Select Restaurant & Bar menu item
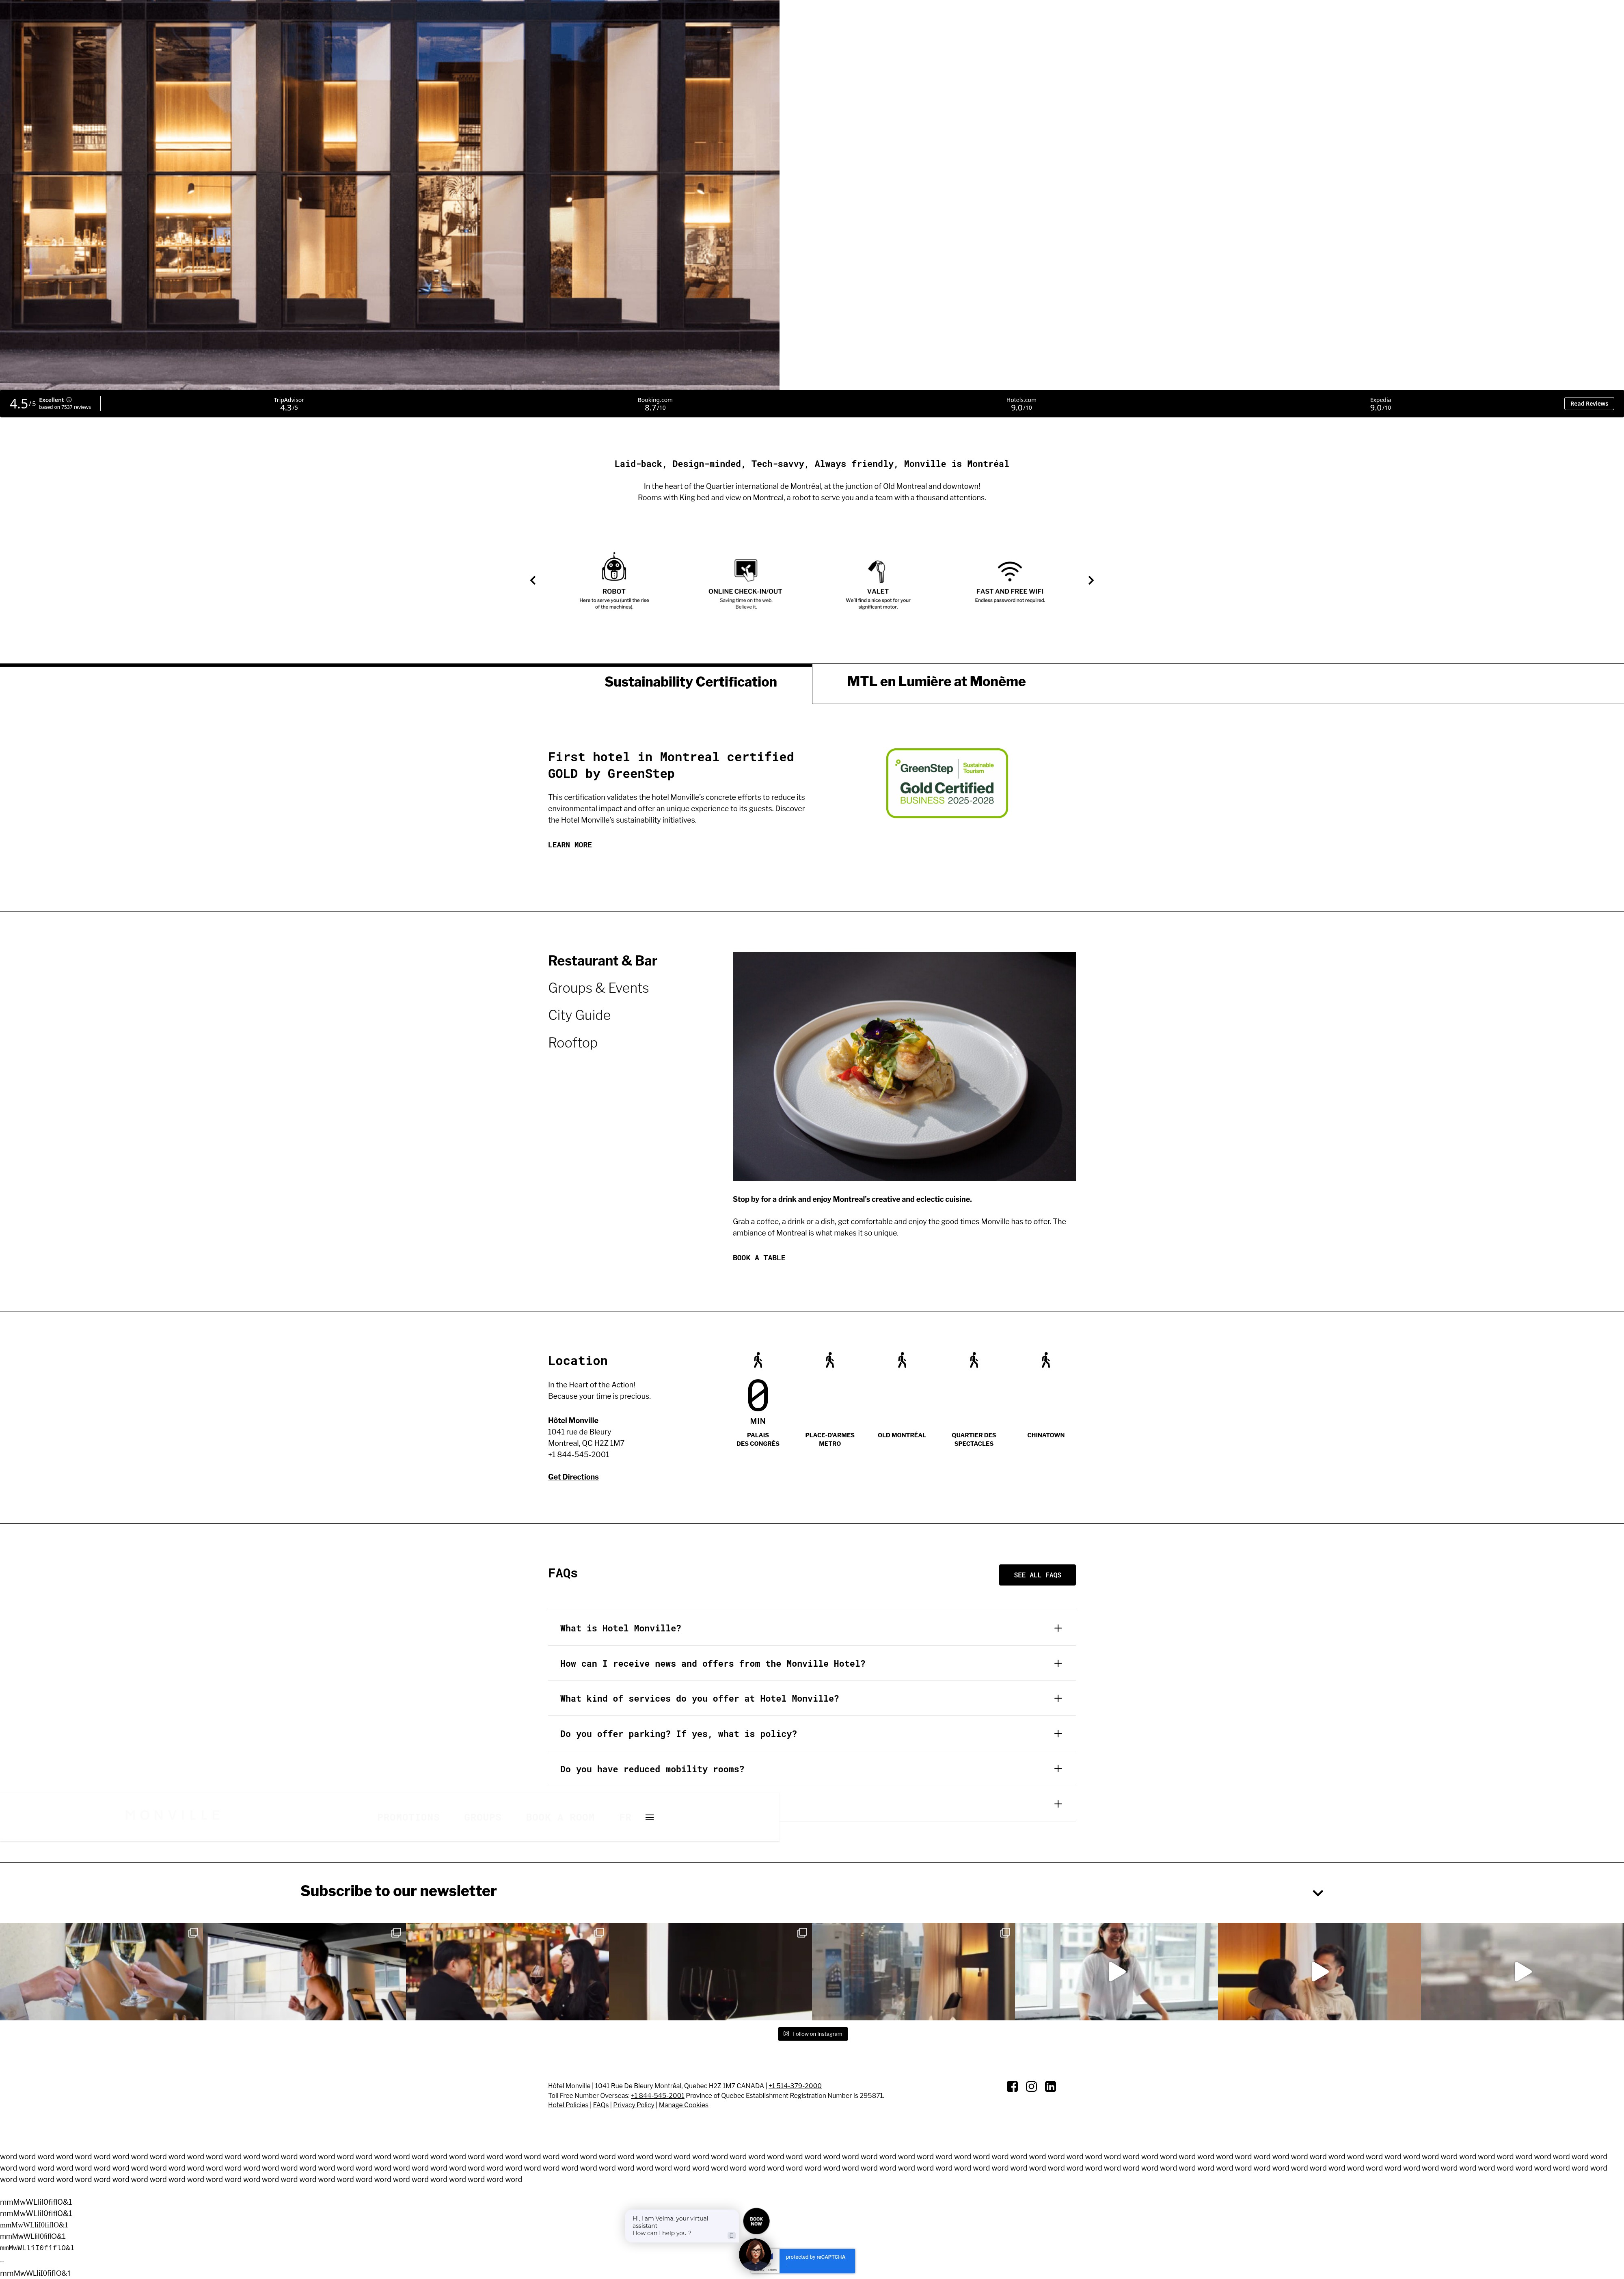Image resolution: width=1624 pixels, height=2279 pixels. click(x=602, y=961)
